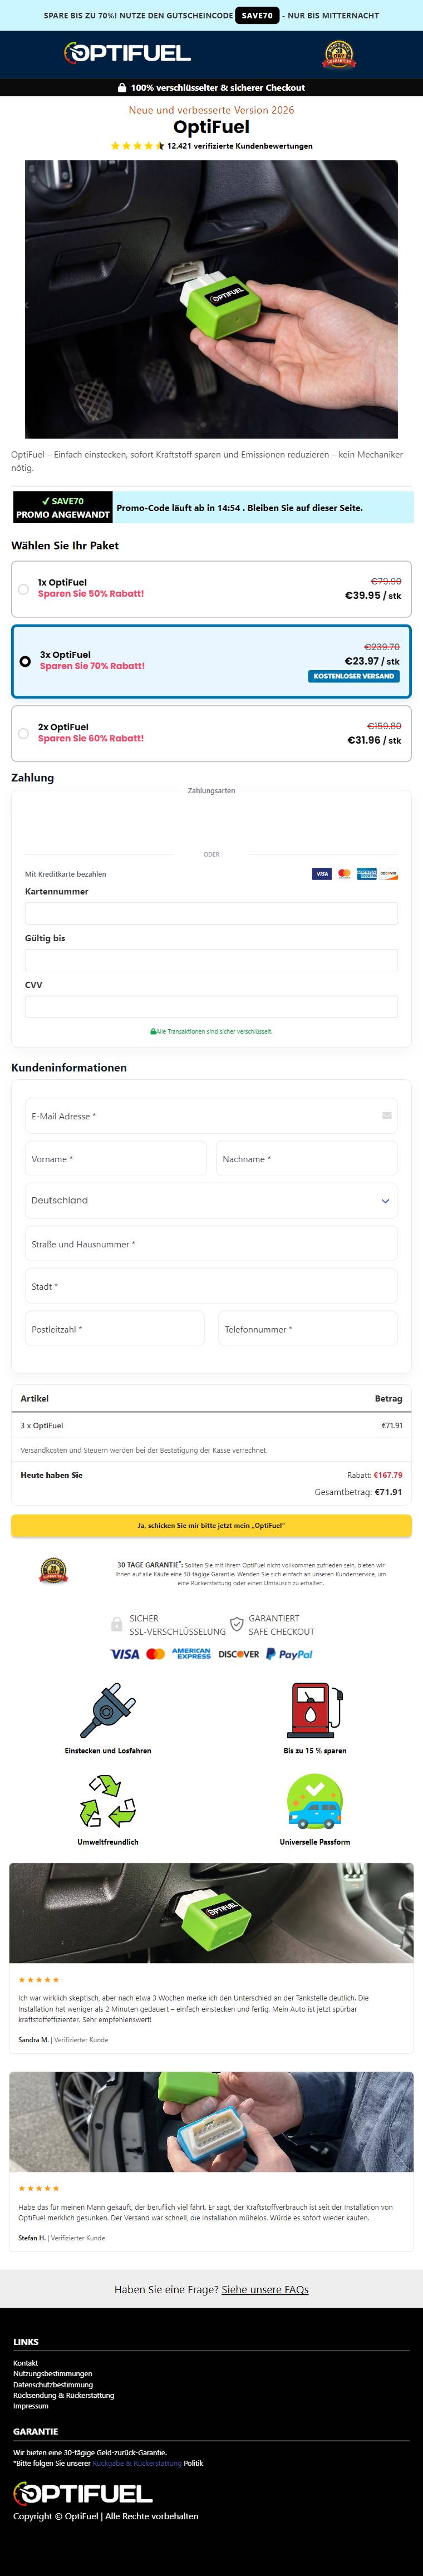Click the gold guarantee badge in the header
Screen dimensions: 423x2576
tap(339, 54)
